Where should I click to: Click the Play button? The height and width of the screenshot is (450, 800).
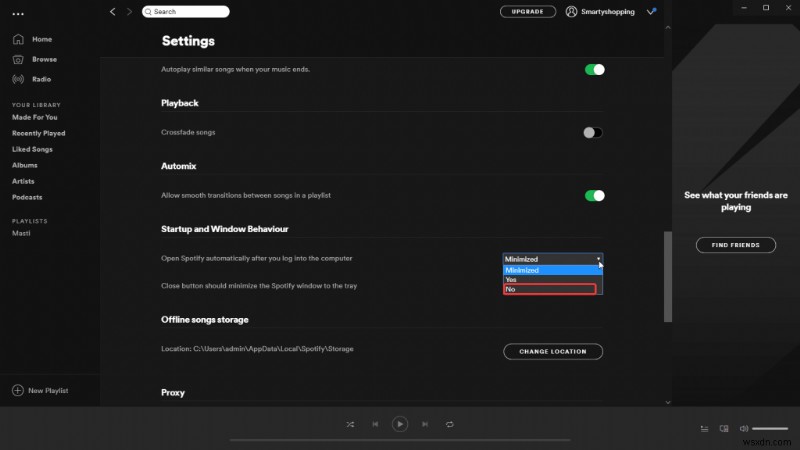(x=400, y=424)
